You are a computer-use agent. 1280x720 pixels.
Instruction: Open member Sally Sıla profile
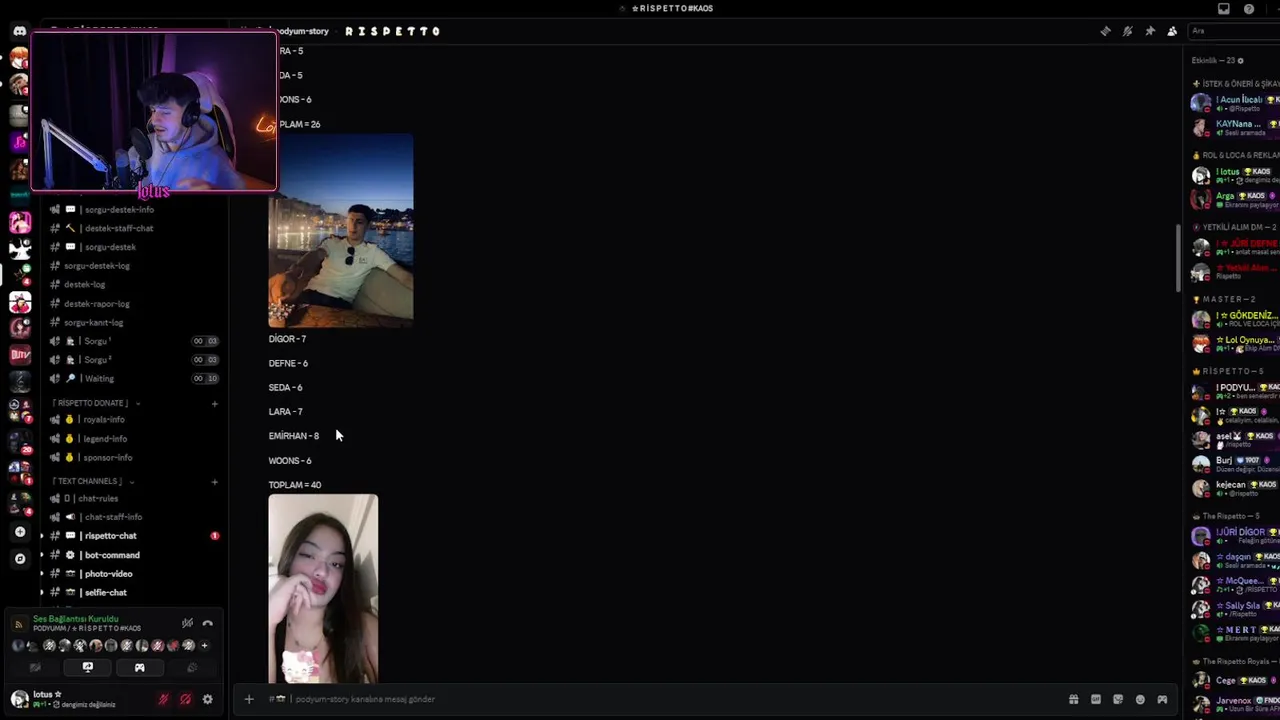tap(1235, 609)
